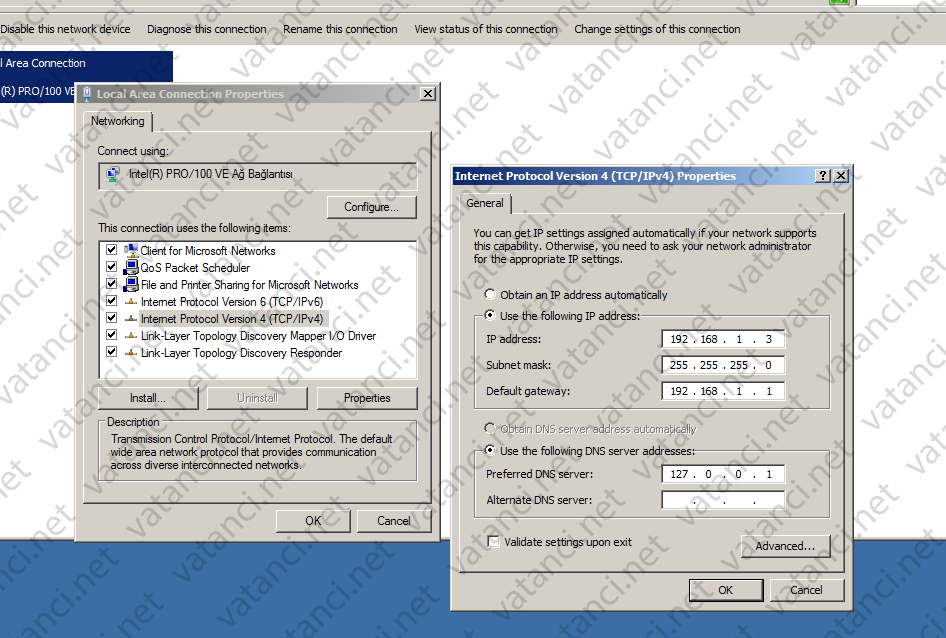Click the help question mark in TCP/IPv4 title bar
Viewport: 946px width, 638px height.
pyautogui.click(x=822, y=175)
